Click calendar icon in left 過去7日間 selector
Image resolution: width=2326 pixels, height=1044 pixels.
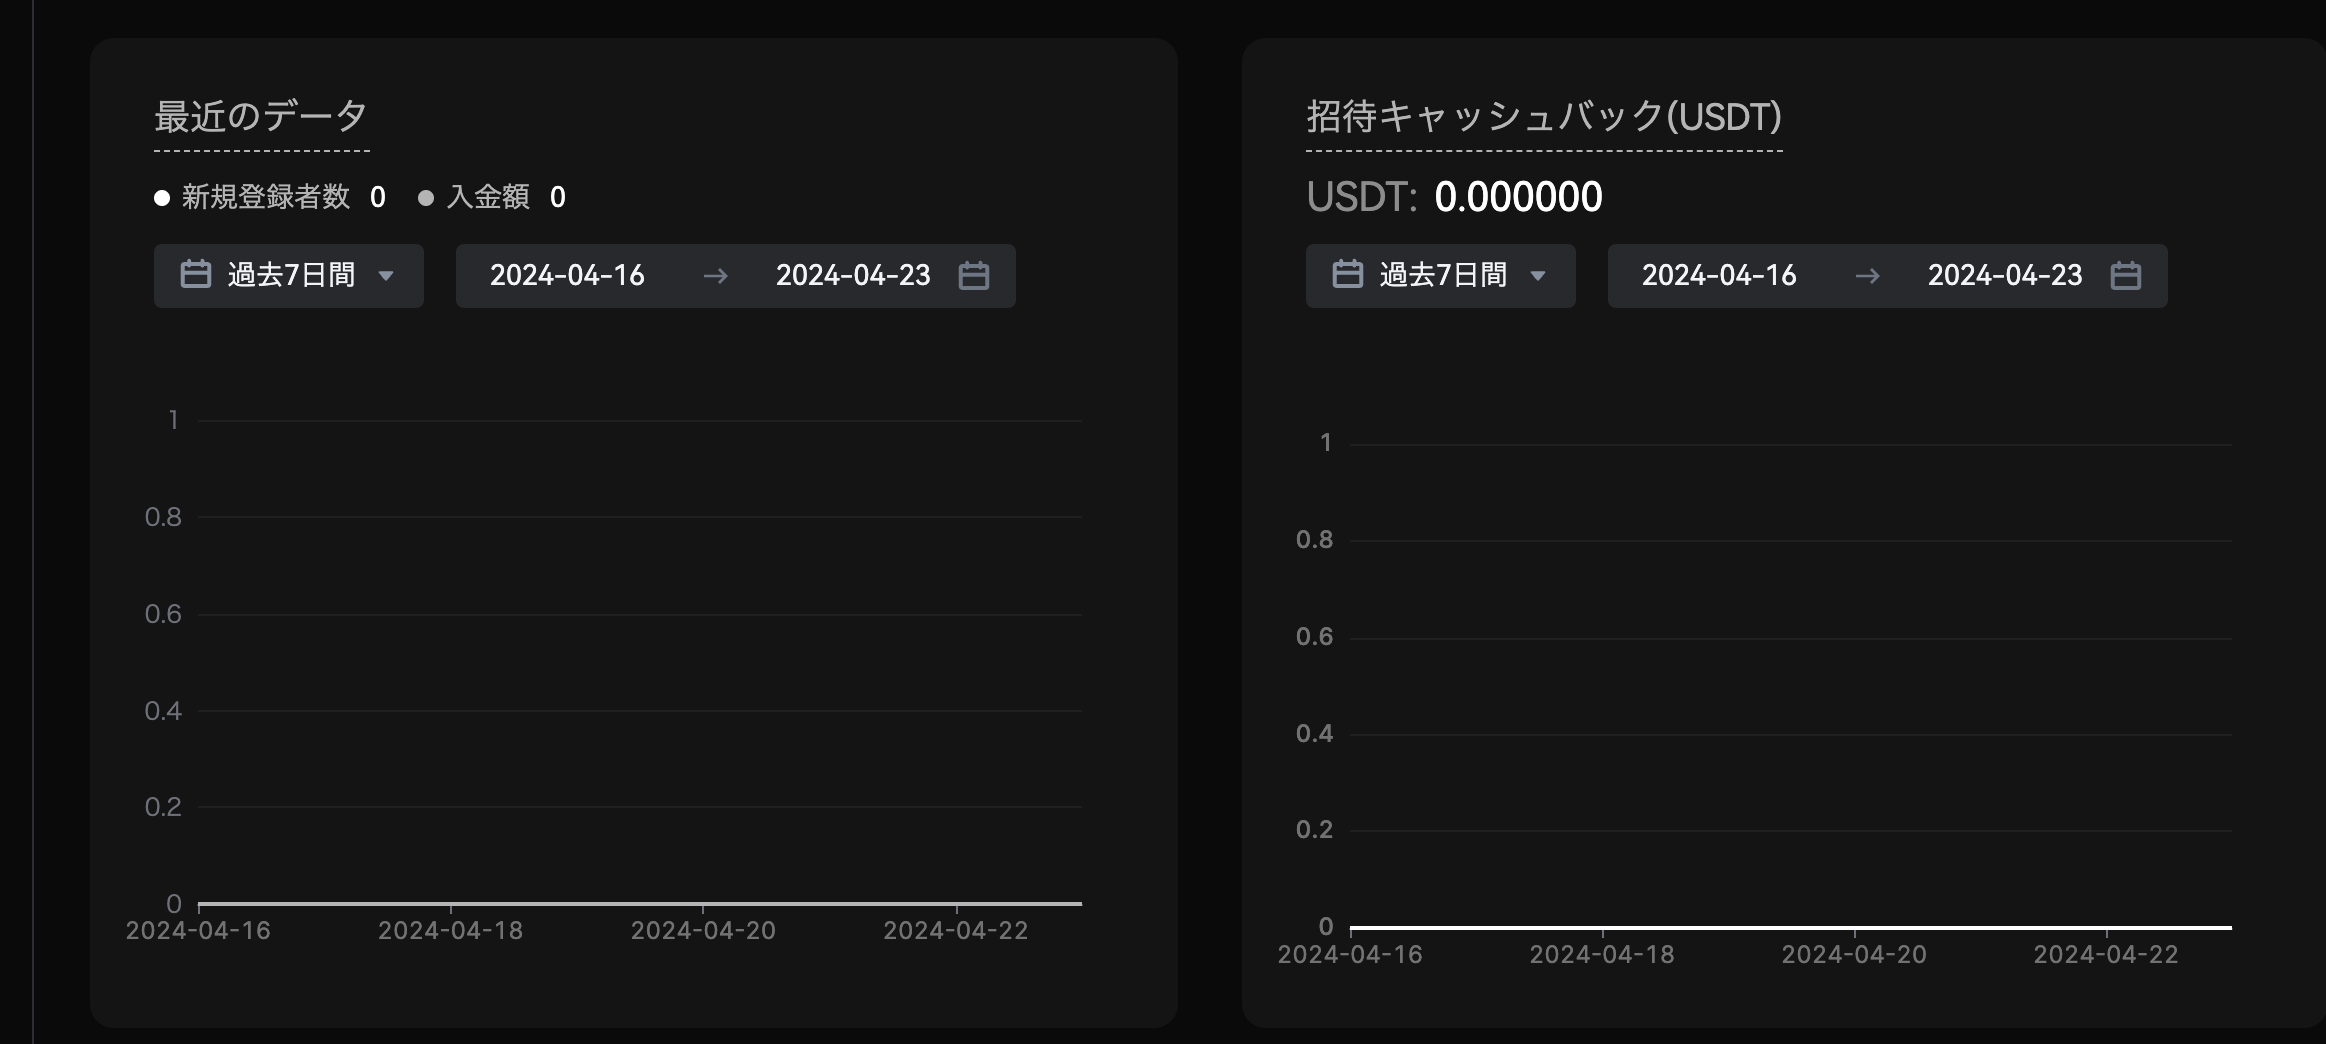[x=195, y=275]
